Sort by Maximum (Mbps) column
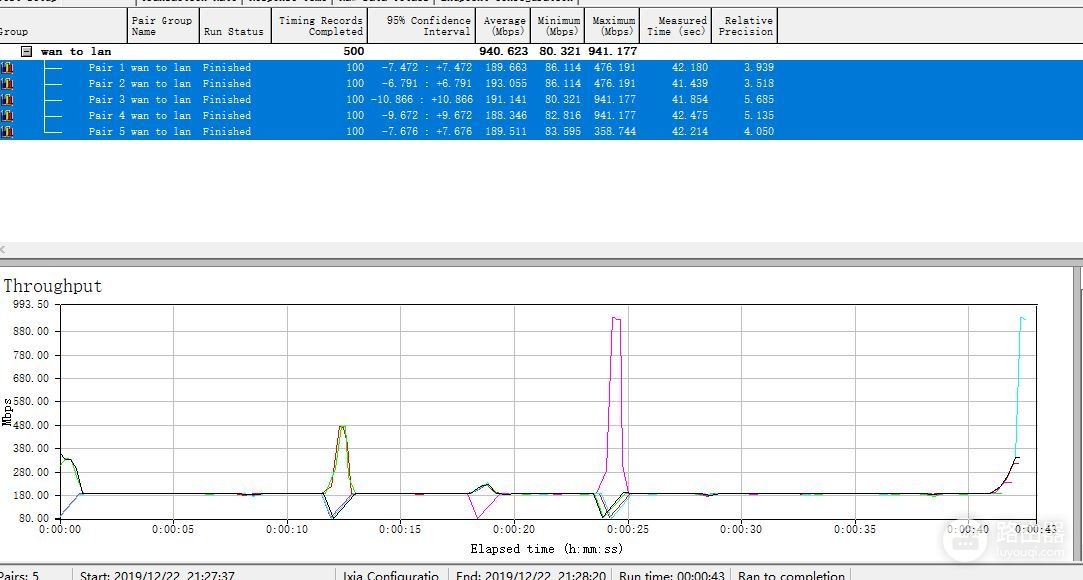This screenshot has width=1083, height=580. pos(613,26)
